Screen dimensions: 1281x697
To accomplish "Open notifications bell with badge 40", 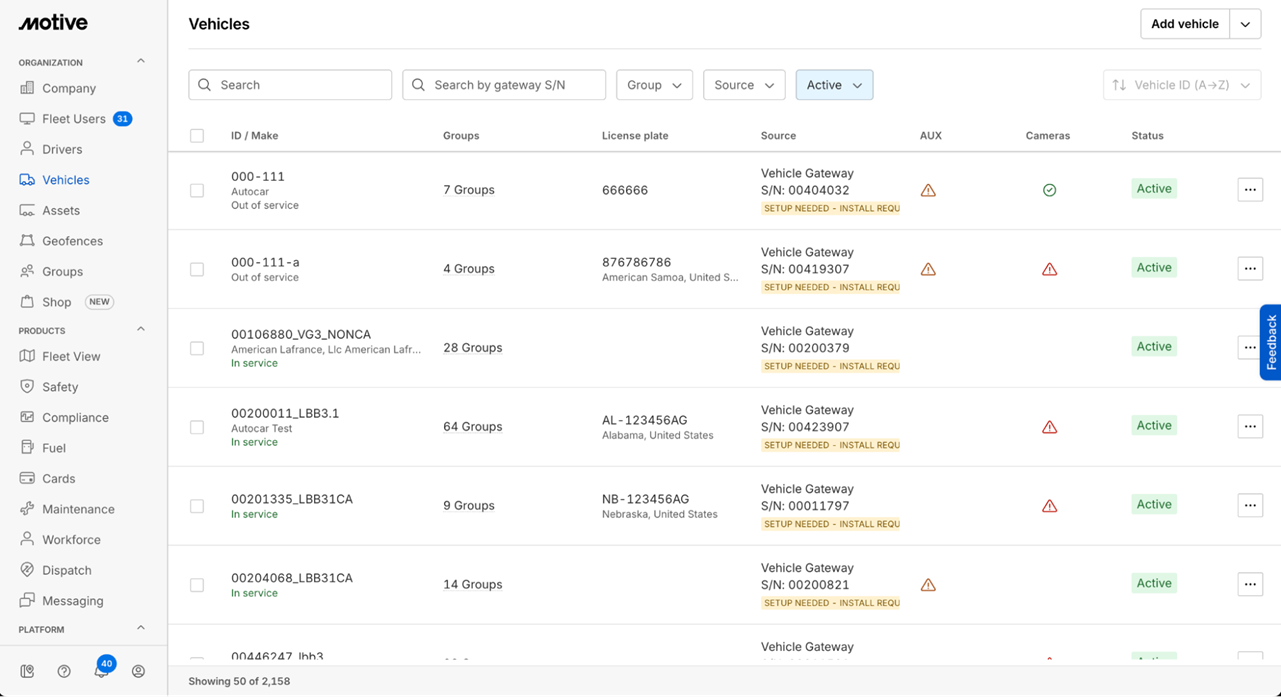I will pyautogui.click(x=102, y=669).
